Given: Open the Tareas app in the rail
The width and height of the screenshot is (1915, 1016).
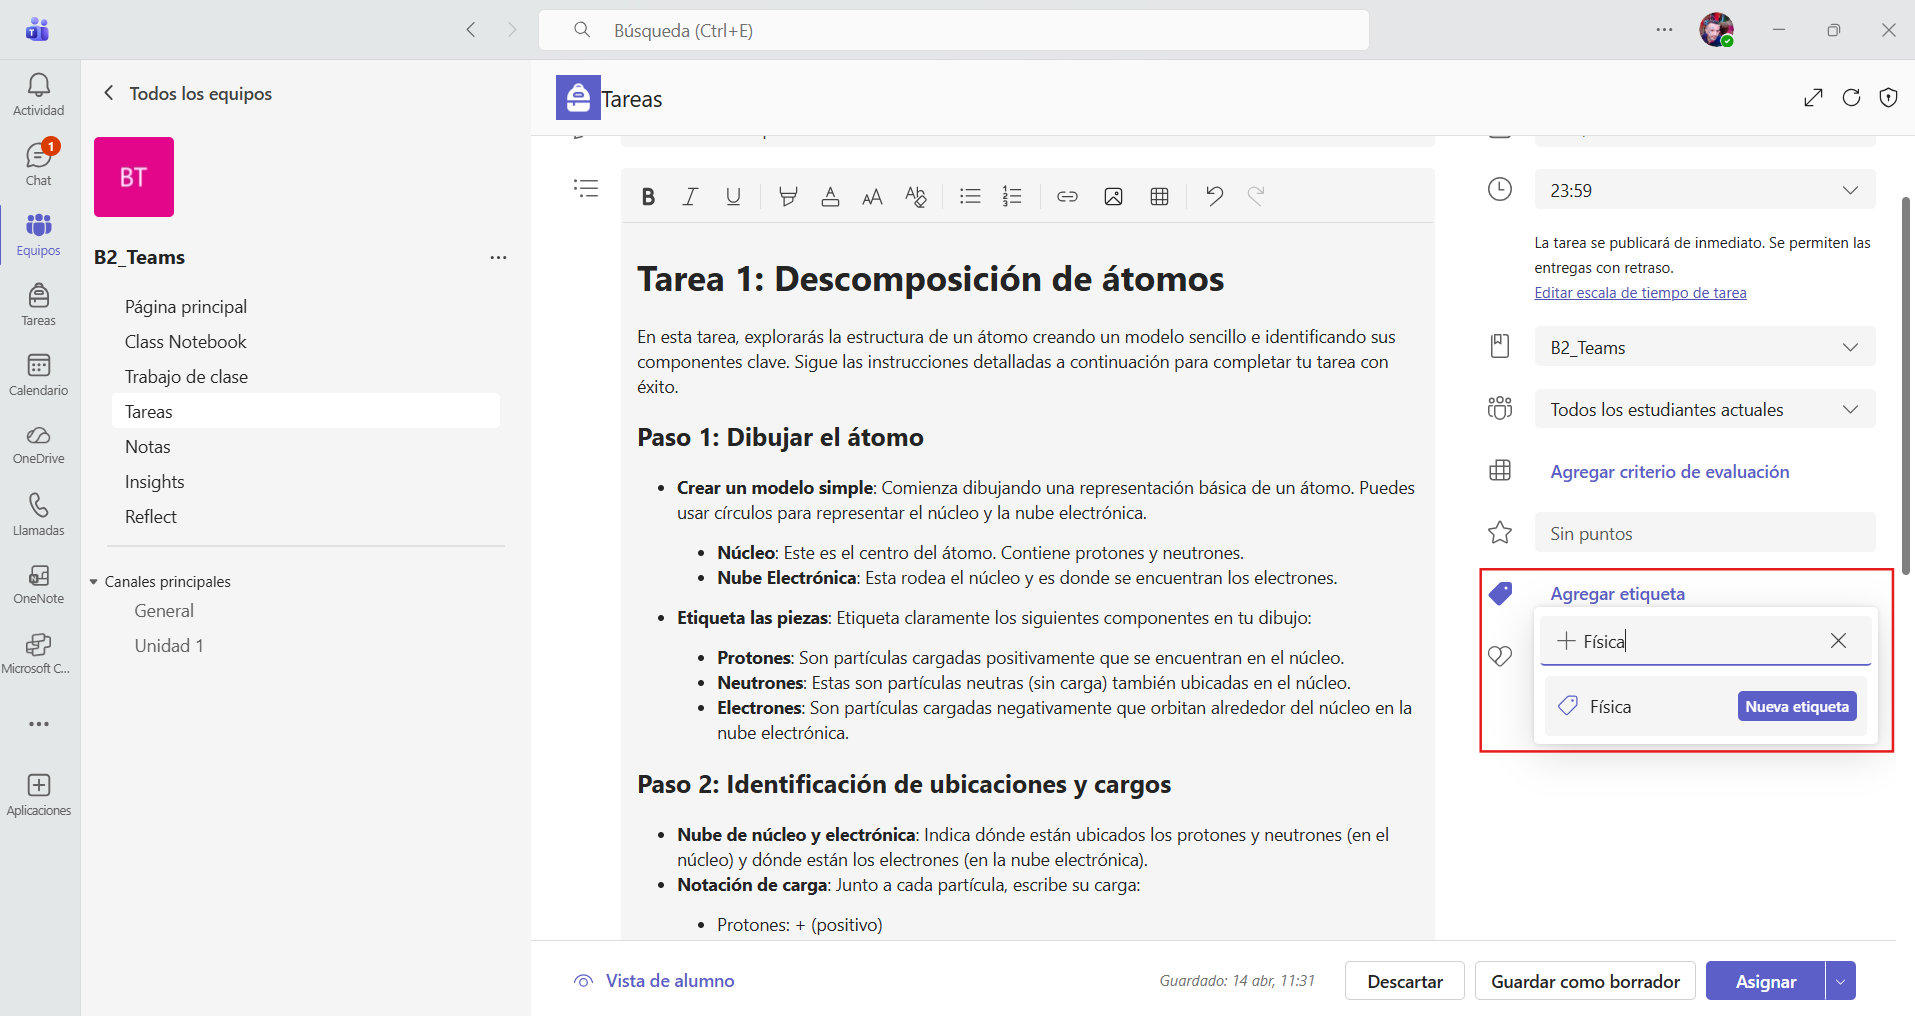Looking at the screenshot, I should (39, 305).
